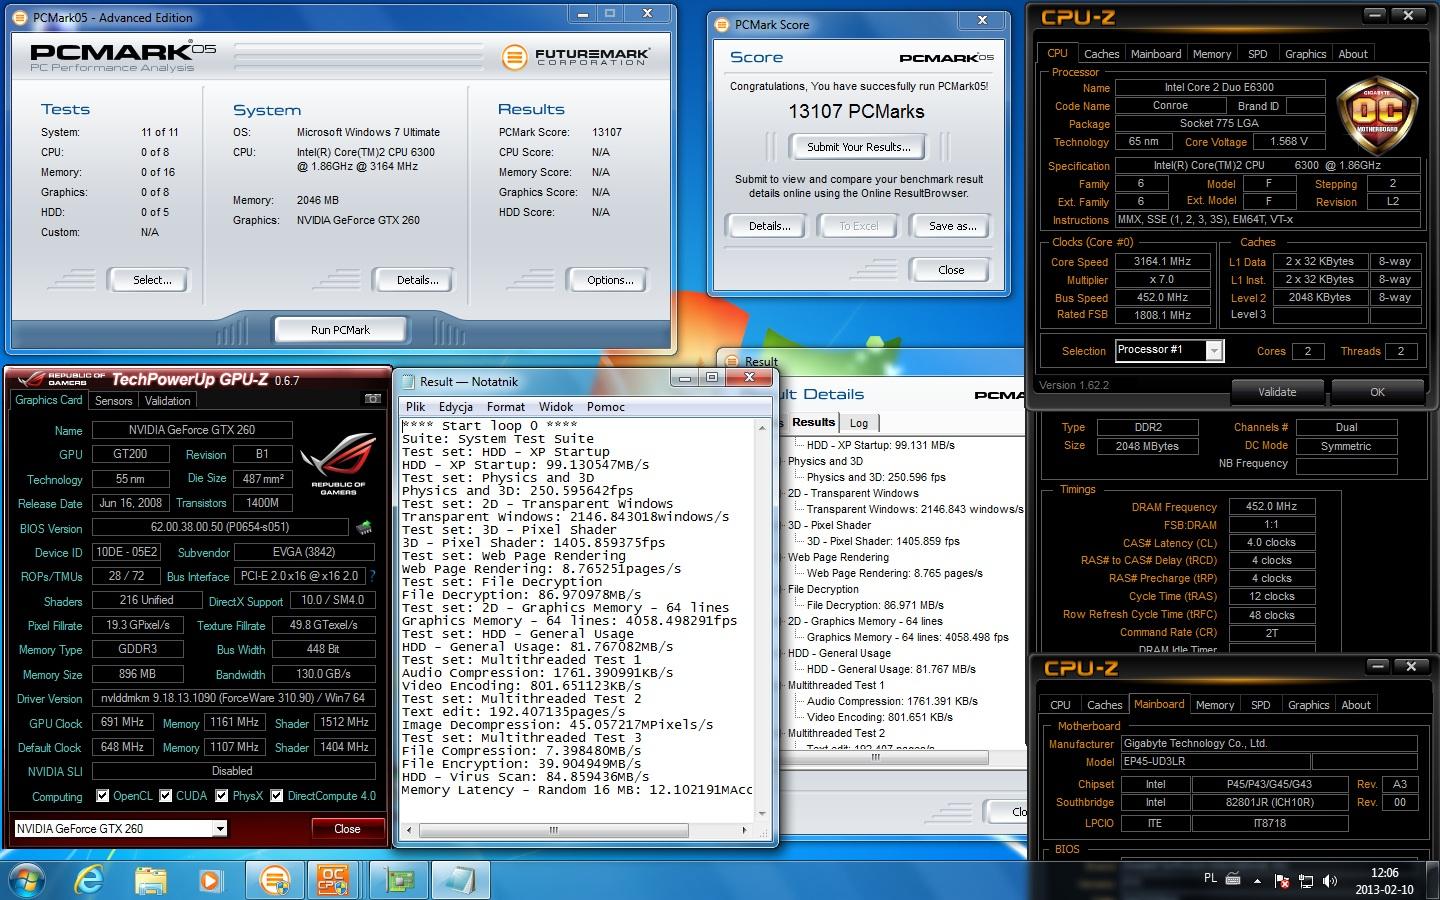Viewport: 1440px width, 900px height.
Task: Click PCMark05 Advanced Edition title bar icon
Action: click(x=21, y=17)
